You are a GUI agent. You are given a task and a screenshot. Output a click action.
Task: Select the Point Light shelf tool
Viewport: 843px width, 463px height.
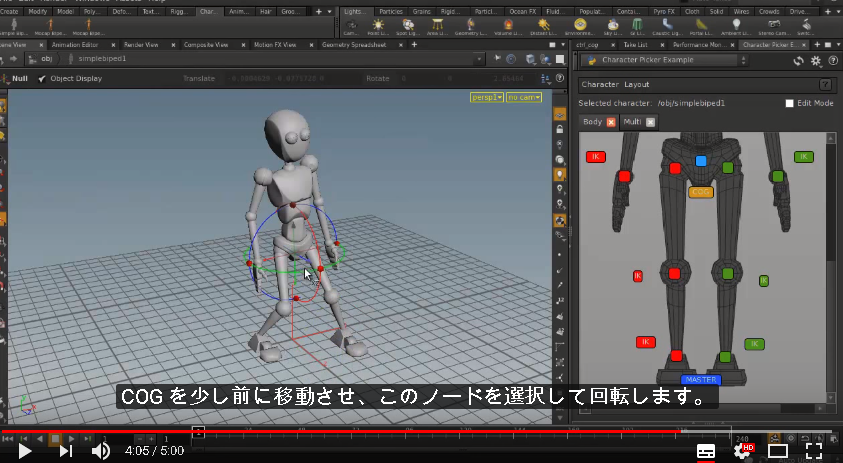(378, 26)
